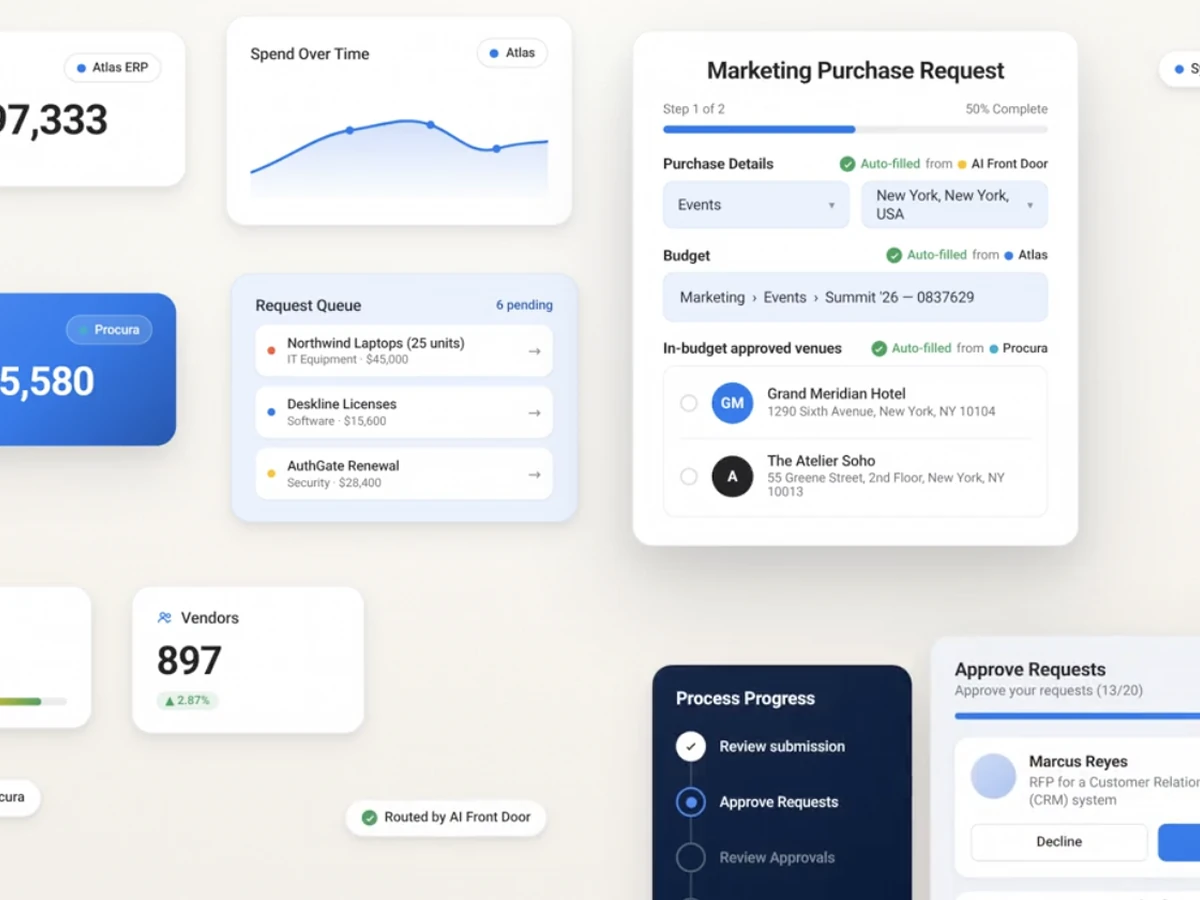Click Marcus Reyes profile avatar
Viewport: 1200px width, 900px height.
(993, 776)
